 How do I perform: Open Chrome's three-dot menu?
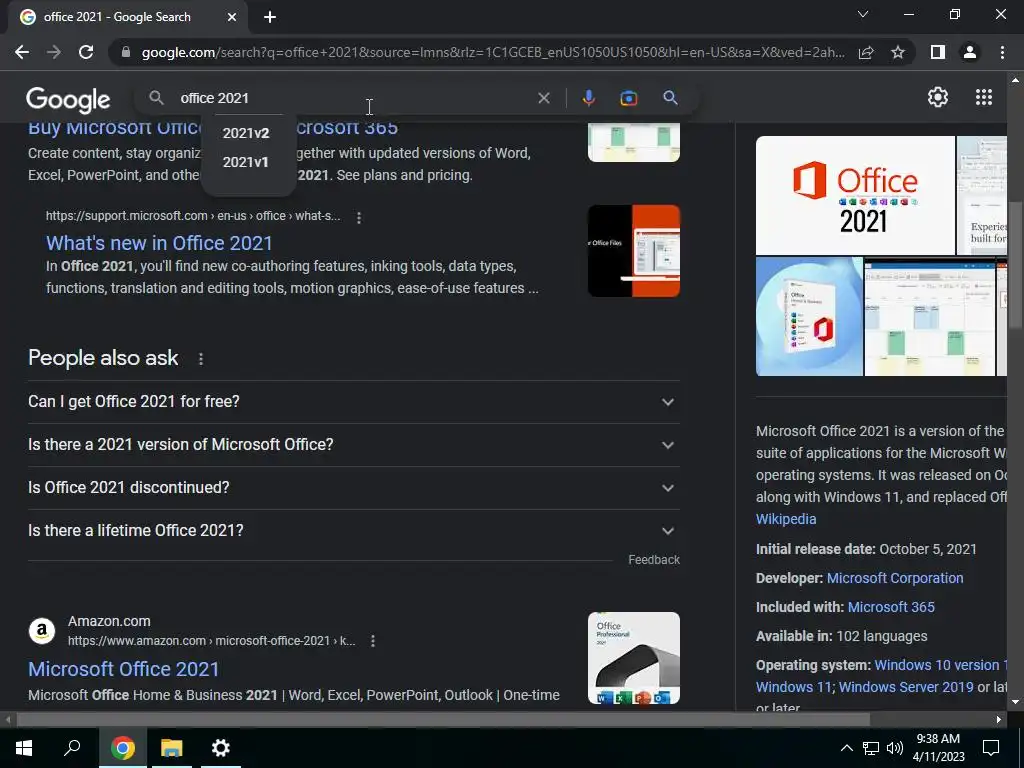coord(1002,52)
